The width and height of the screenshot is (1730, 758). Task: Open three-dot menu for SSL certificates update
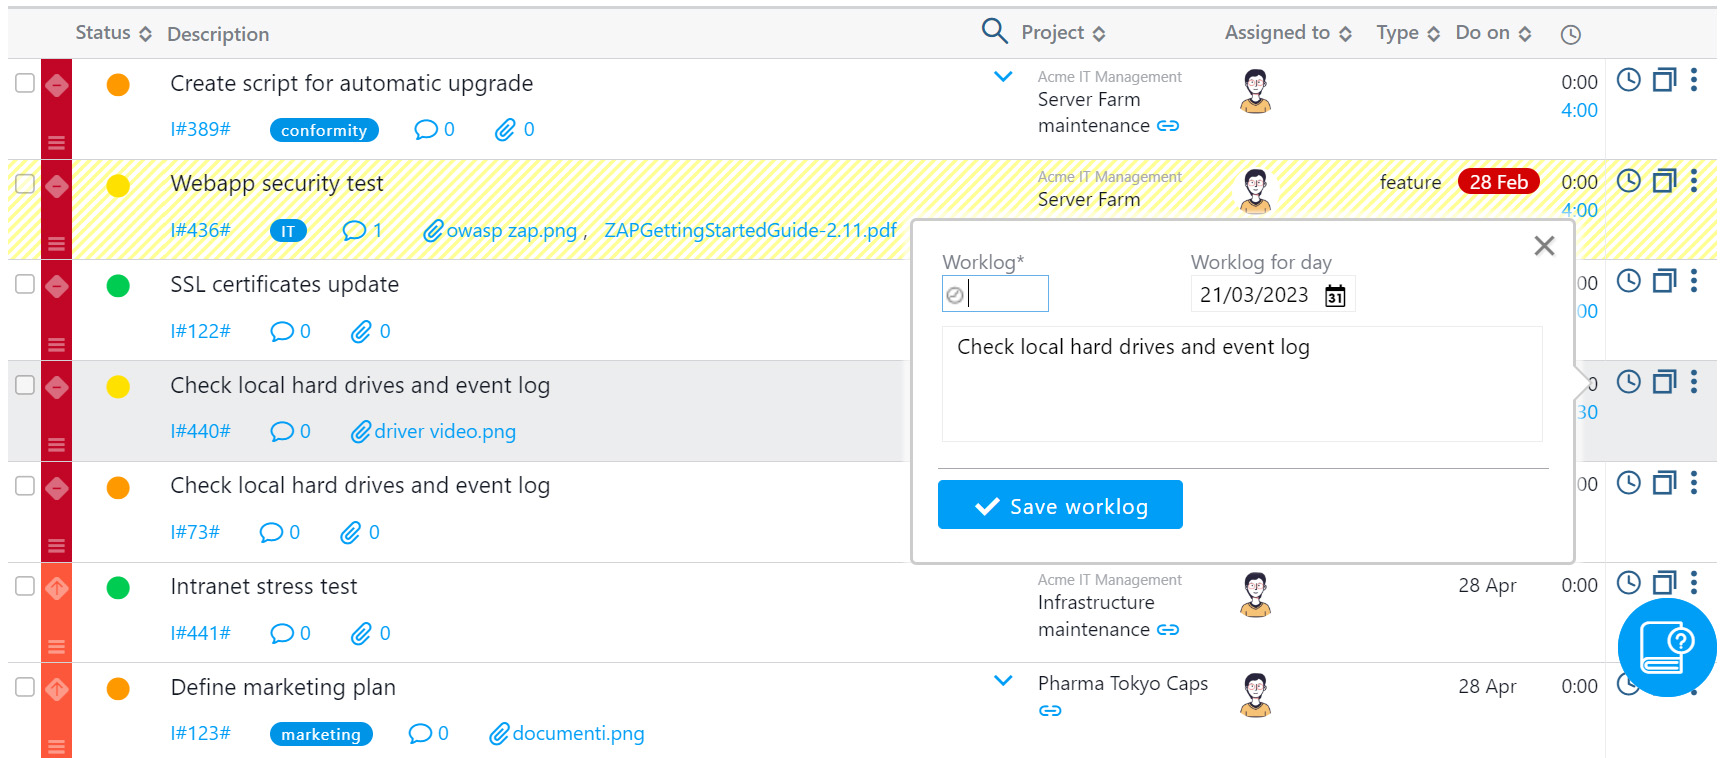click(x=1693, y=281)
